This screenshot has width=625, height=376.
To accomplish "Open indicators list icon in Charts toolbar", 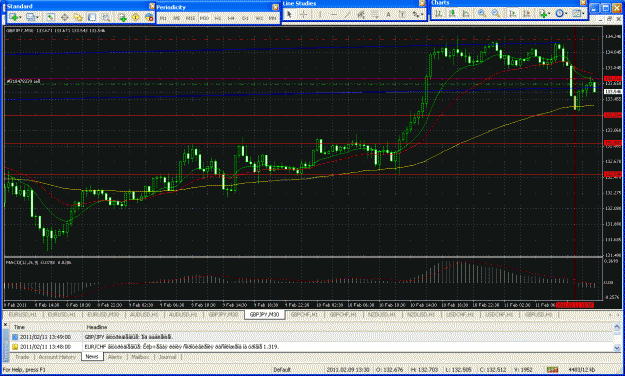I will 543,14.
